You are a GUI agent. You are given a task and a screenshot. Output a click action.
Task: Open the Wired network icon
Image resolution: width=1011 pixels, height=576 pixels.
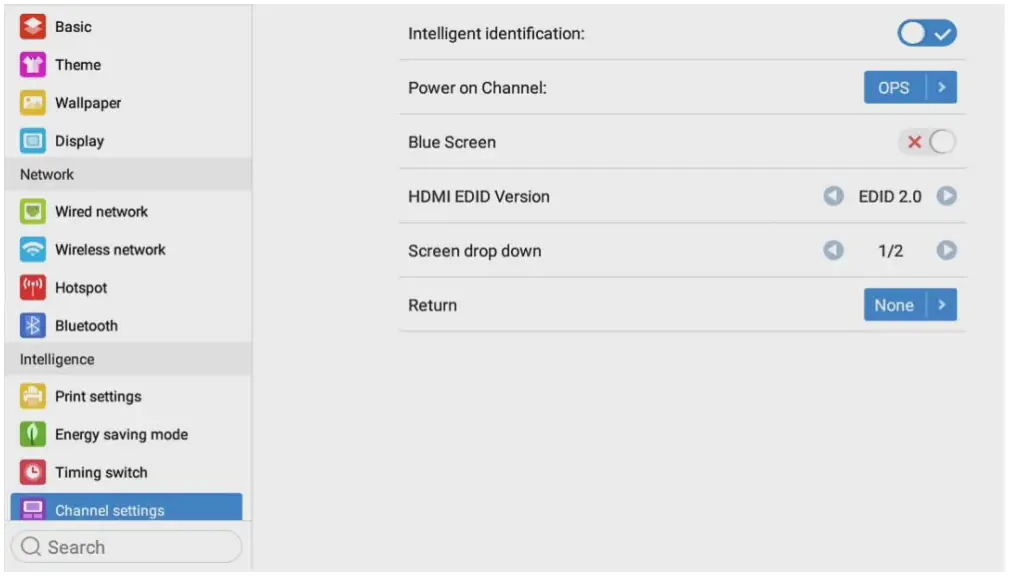33,212
